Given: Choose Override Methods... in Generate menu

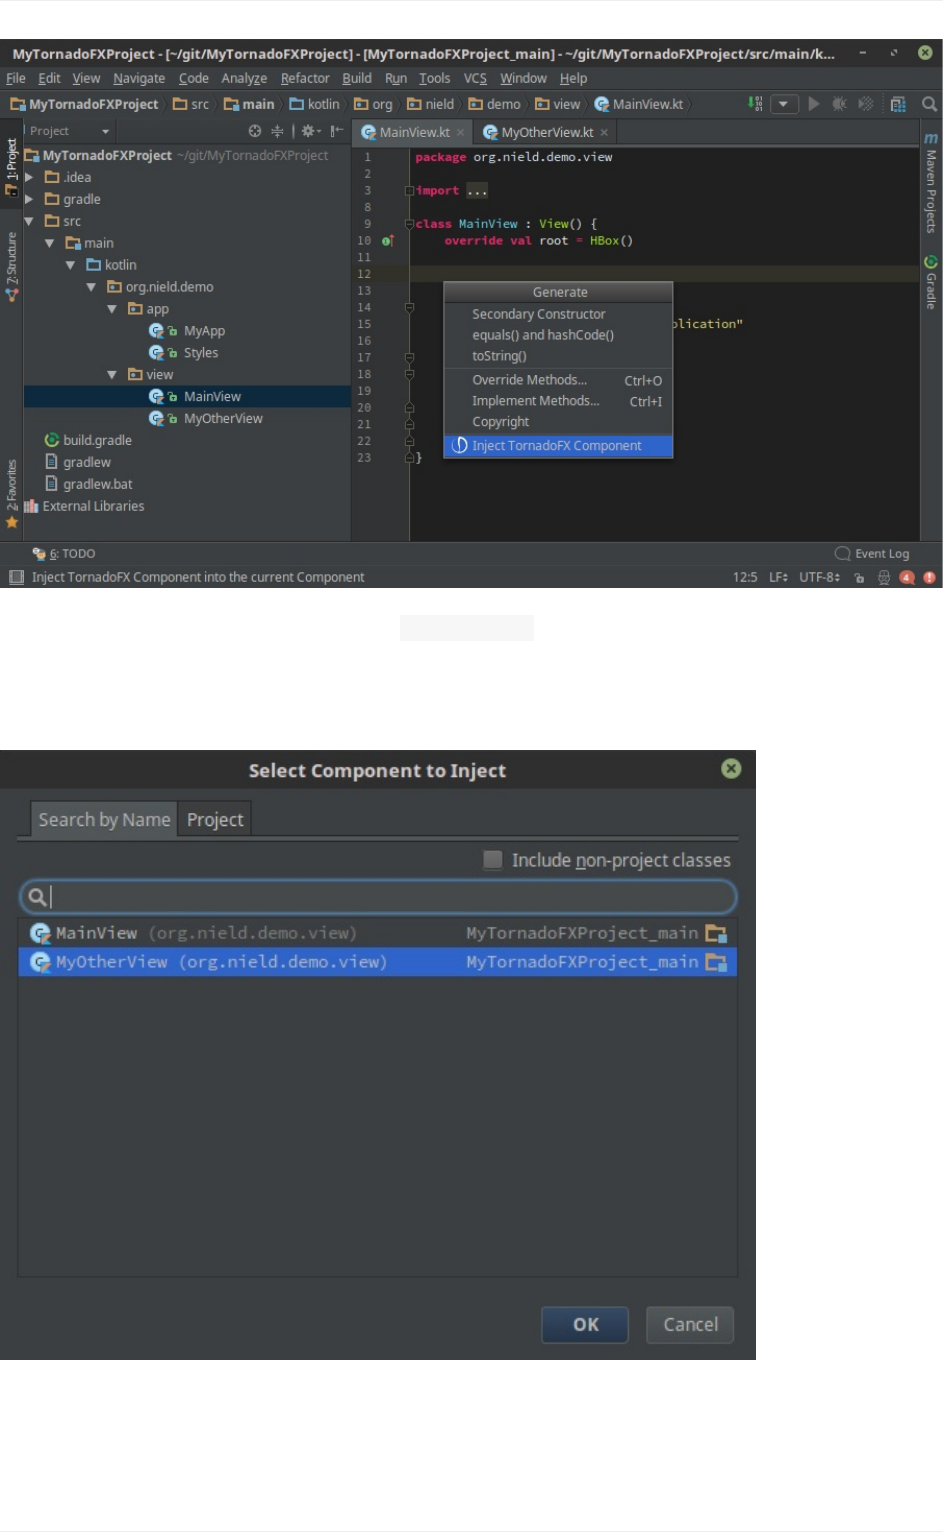Looking at the screenshot, I should [558, 380].
